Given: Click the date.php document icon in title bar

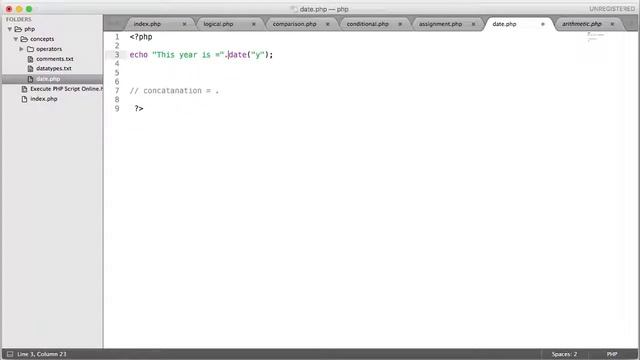Looking at the screenshot, I should tap(293, 9).
